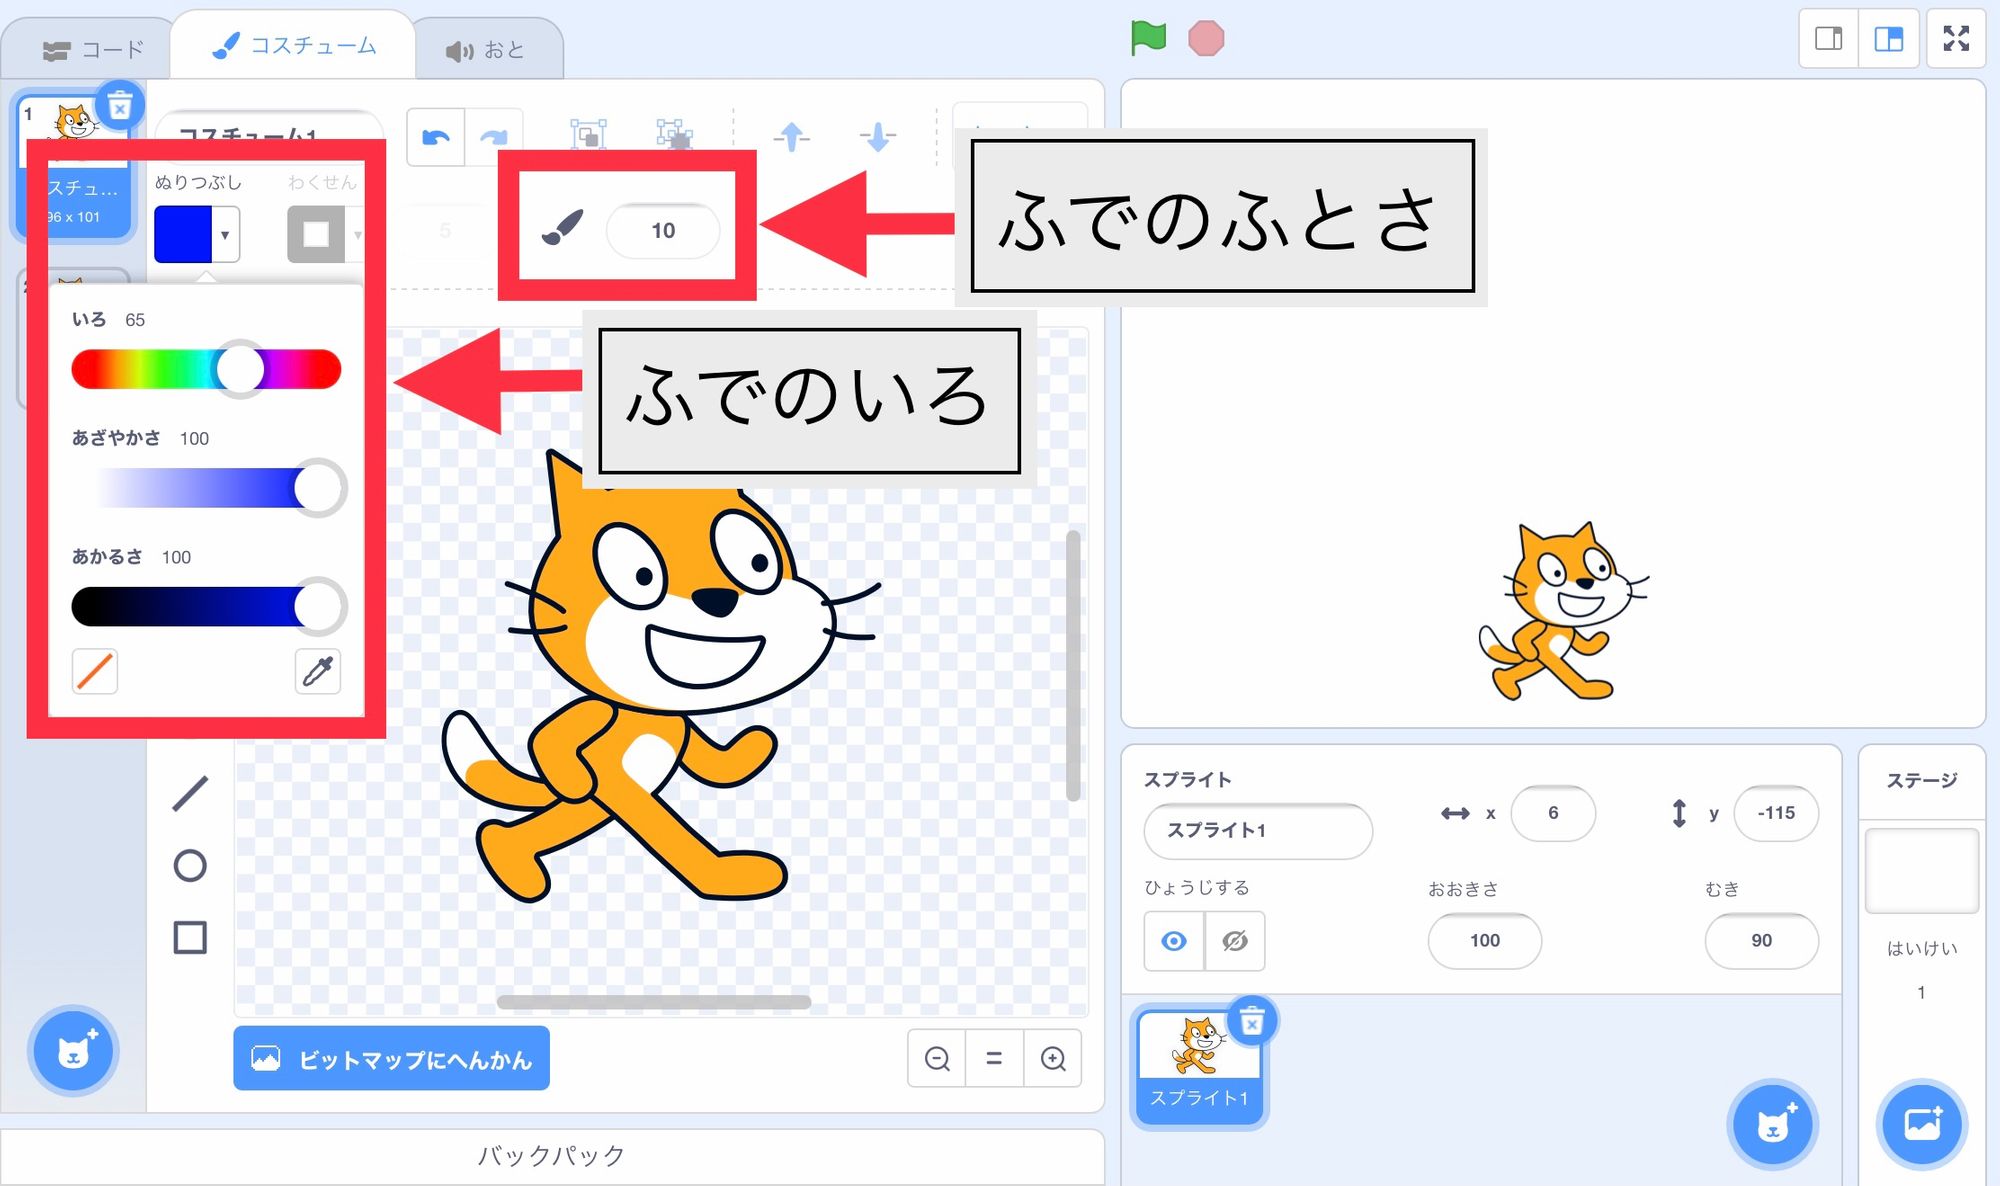
Task: Switch to large stage layout
Action: pos(1888,39)
